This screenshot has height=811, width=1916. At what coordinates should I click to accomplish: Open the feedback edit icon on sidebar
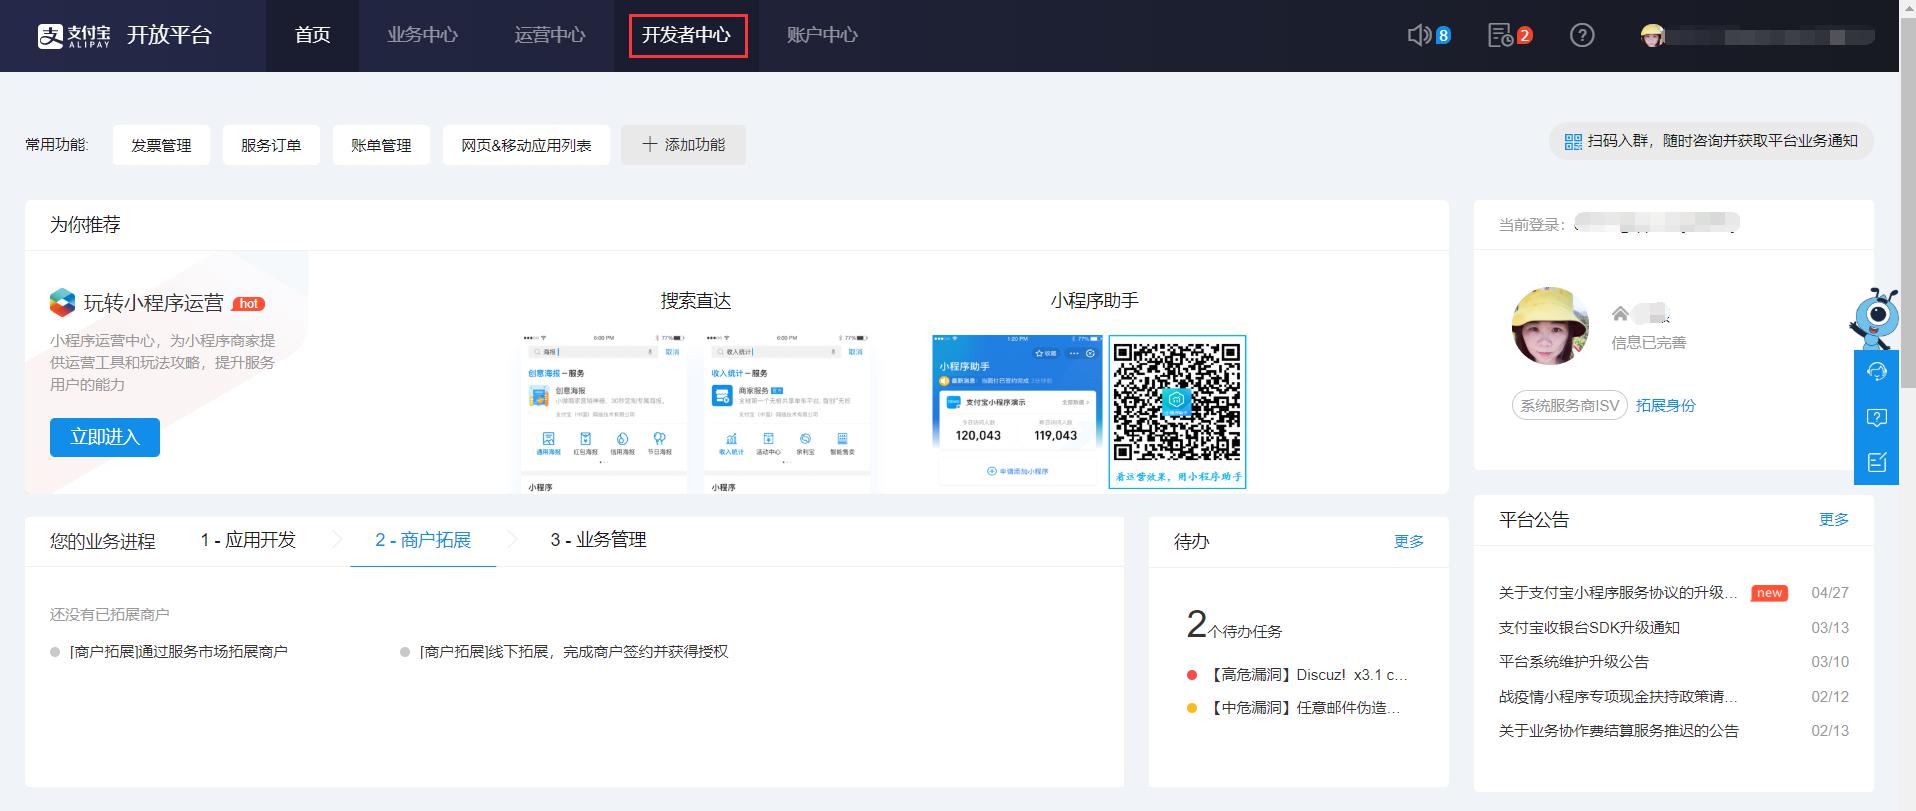[1876, 462]
